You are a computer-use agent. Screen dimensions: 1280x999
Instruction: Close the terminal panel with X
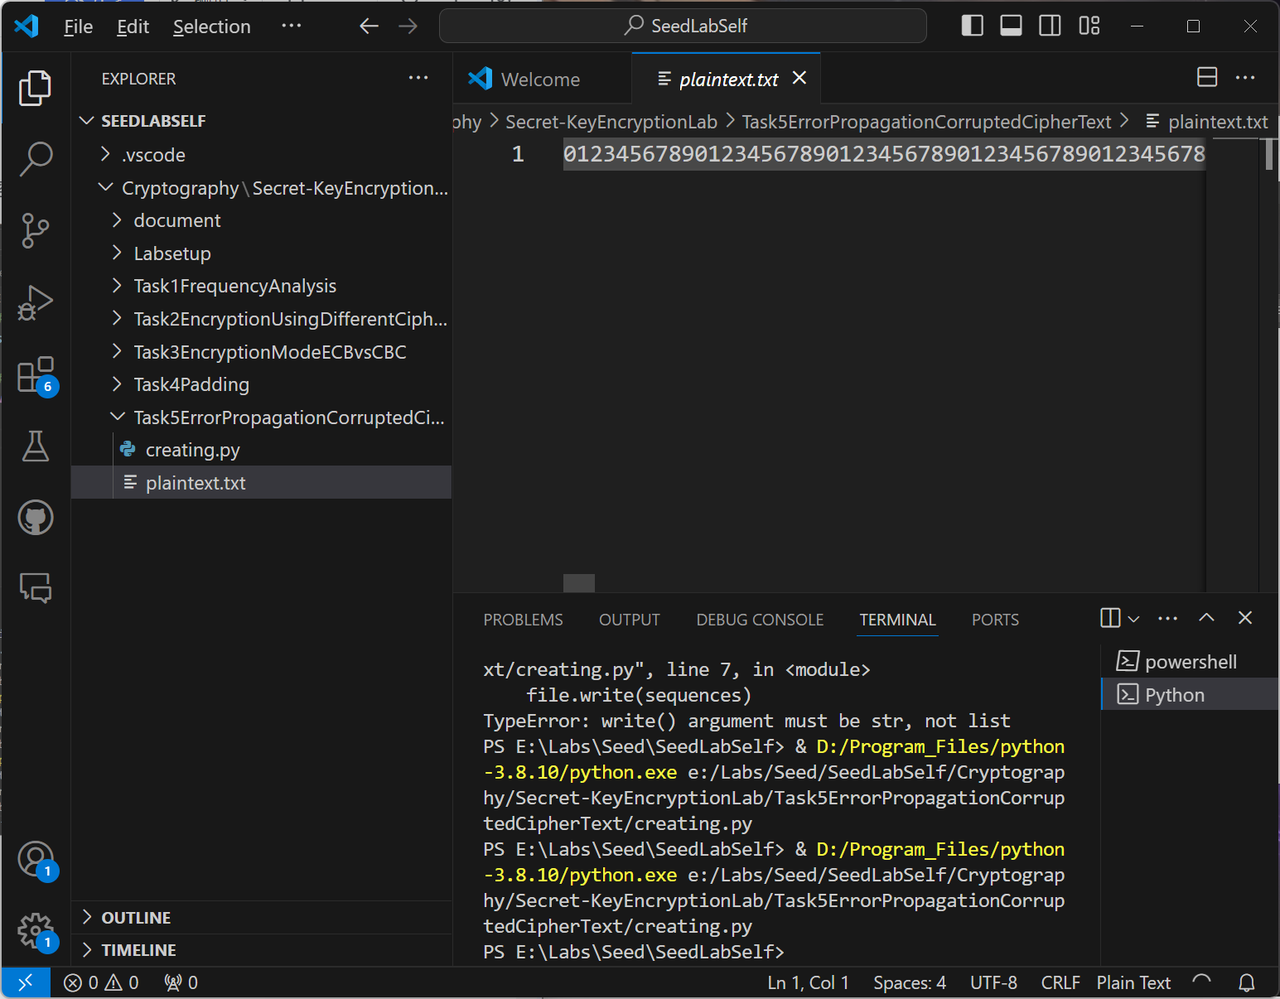1245,618
